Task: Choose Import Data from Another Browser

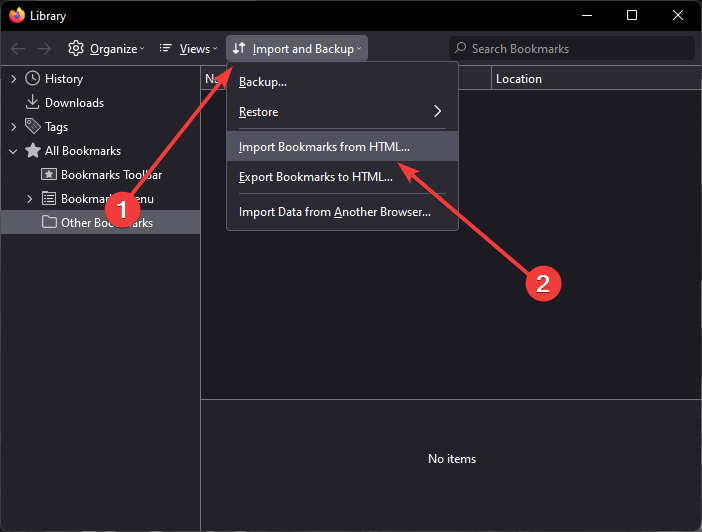Action: (x=334, y=212)
